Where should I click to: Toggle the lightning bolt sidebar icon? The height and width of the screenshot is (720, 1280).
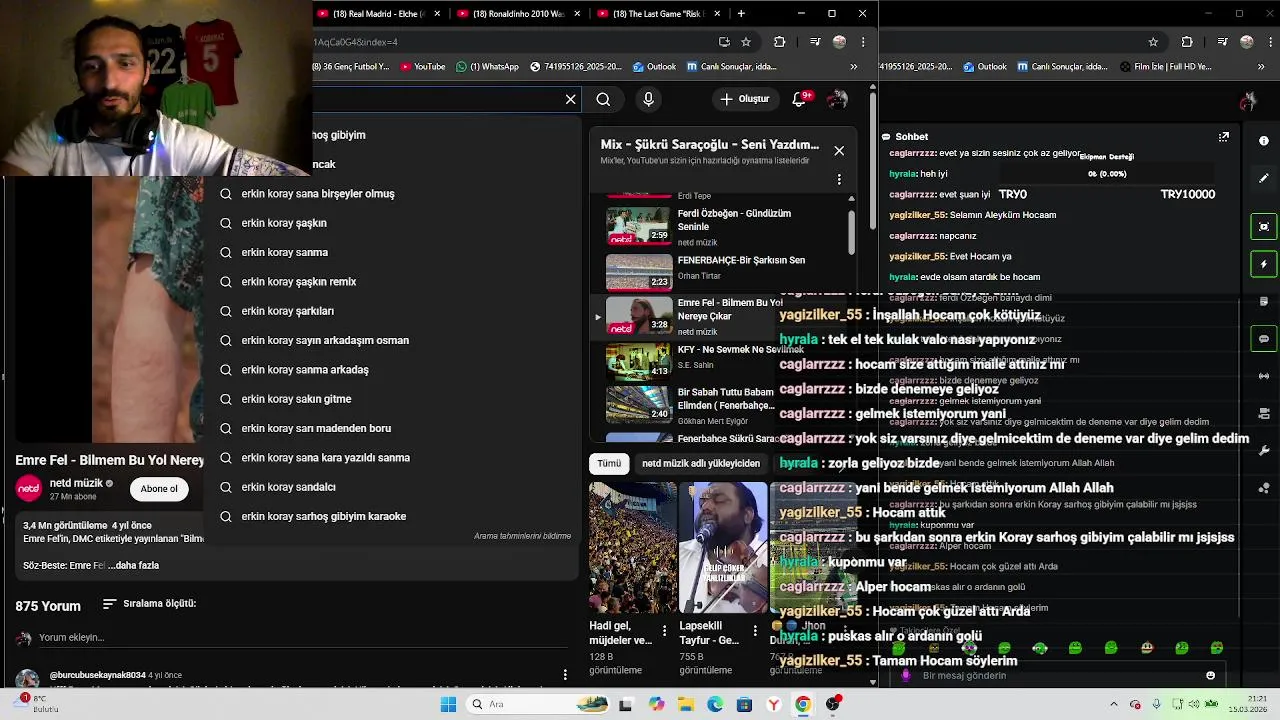(1264, 264)
